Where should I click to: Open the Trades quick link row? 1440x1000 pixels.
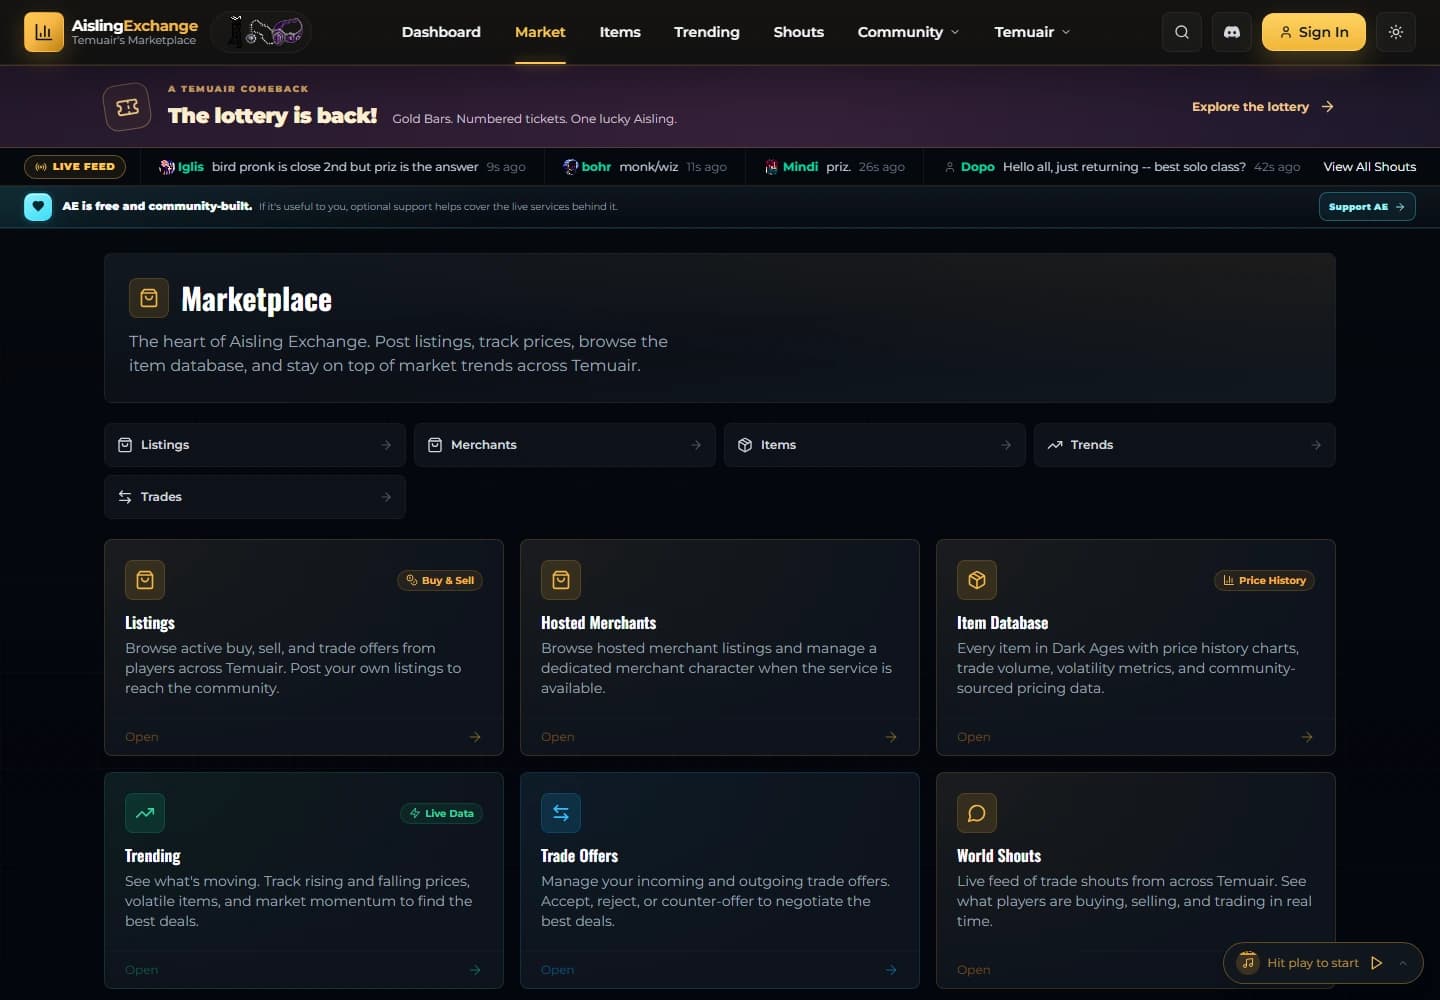(x=255, y=497)
